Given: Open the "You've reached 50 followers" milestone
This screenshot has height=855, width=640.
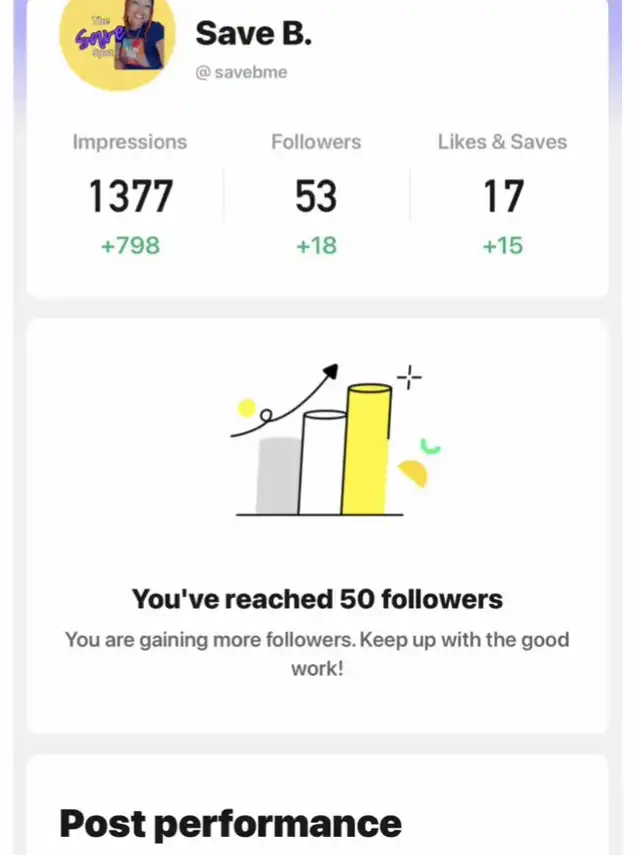Looking at the screenshot, I should click(317, 599).
